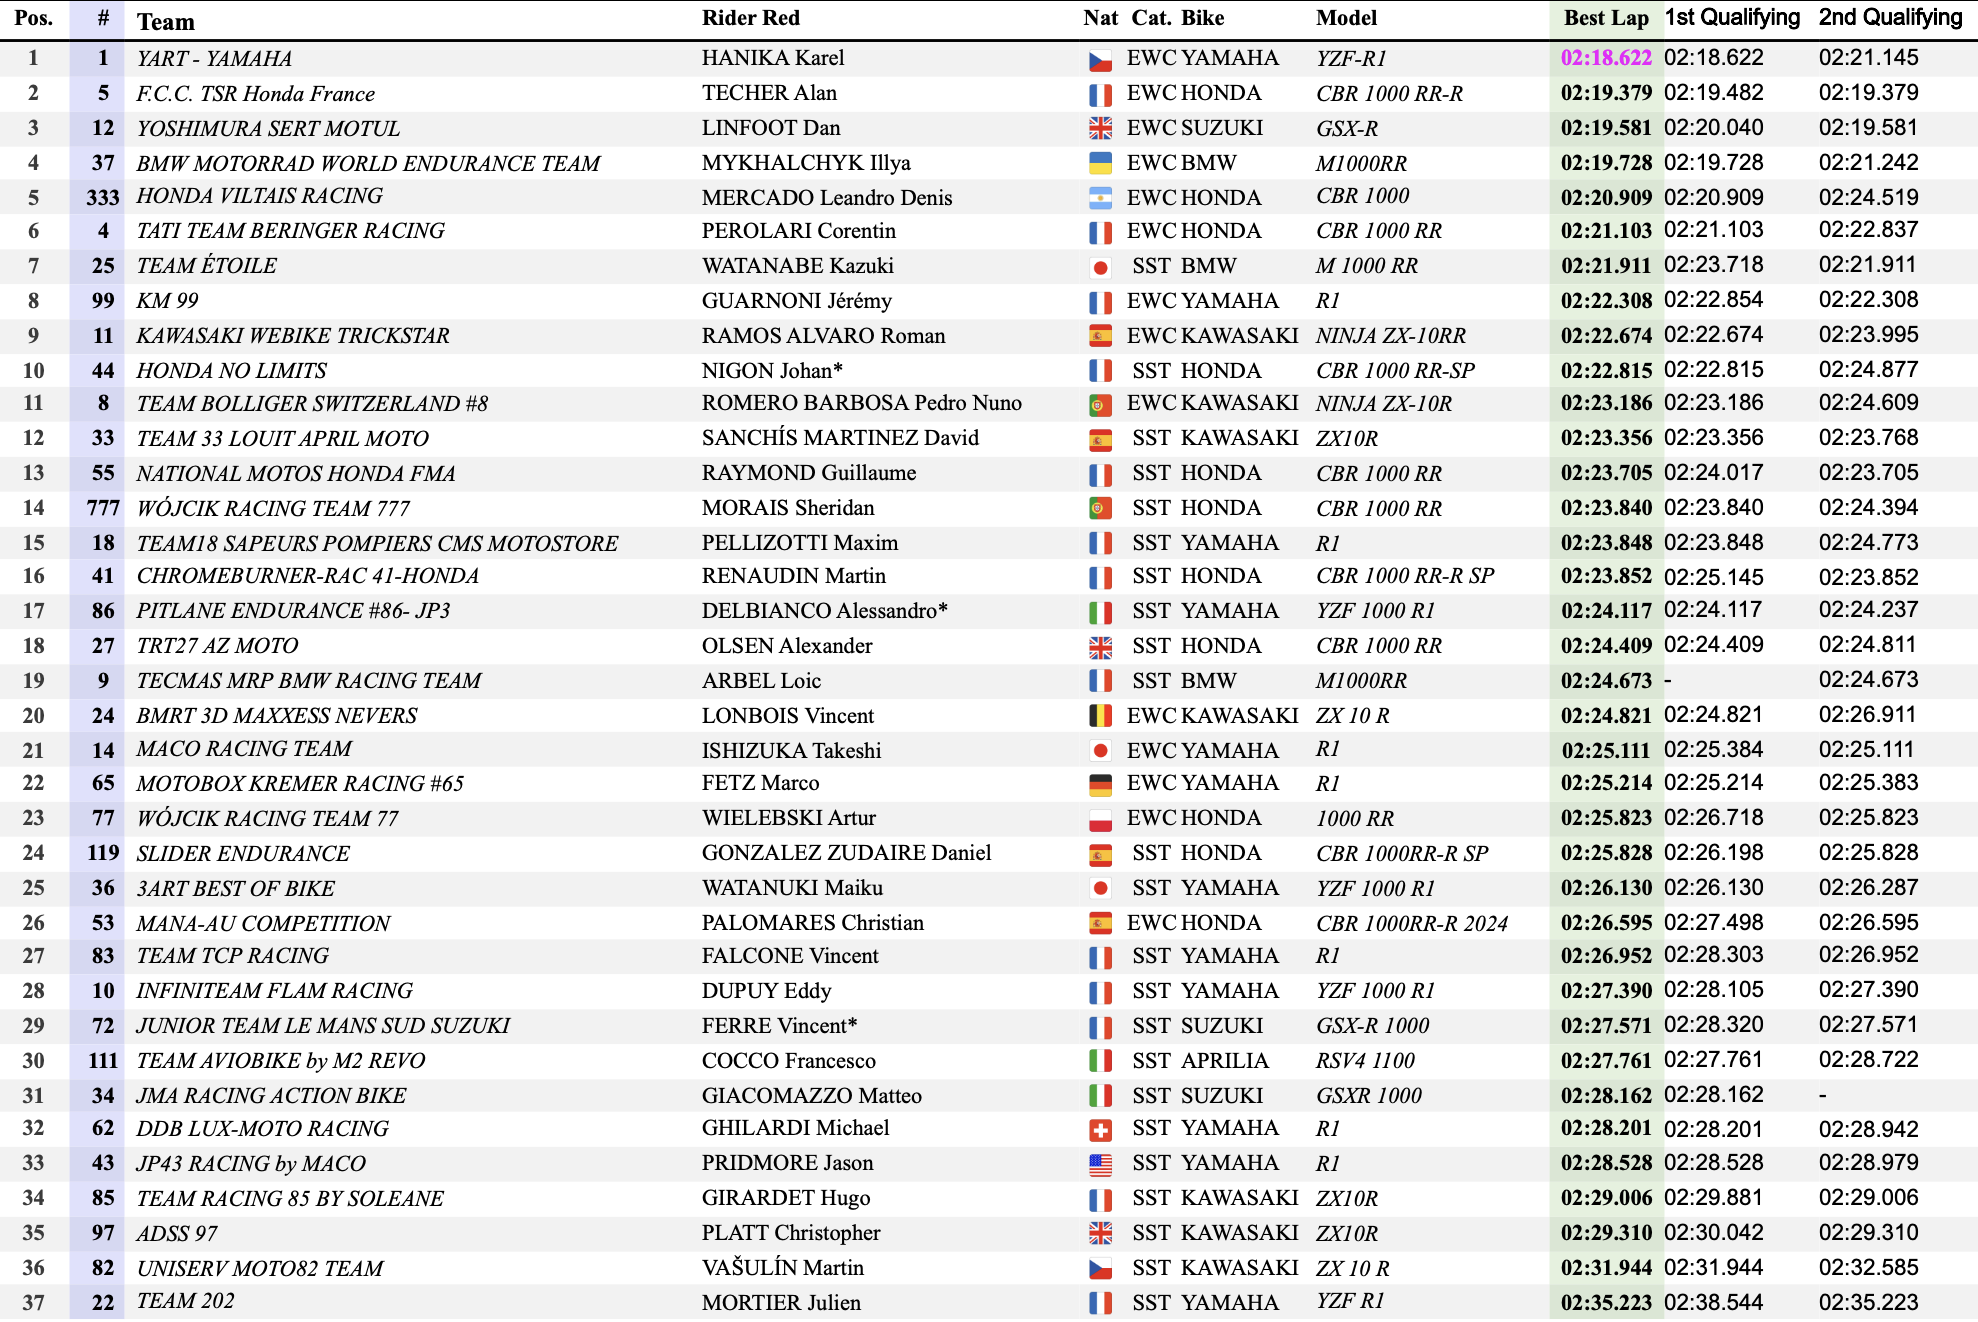The image size is (1978, 1322).
Task: Click the USA flag beside PRIDMORE Jason
Action: pos(1100,1164)
